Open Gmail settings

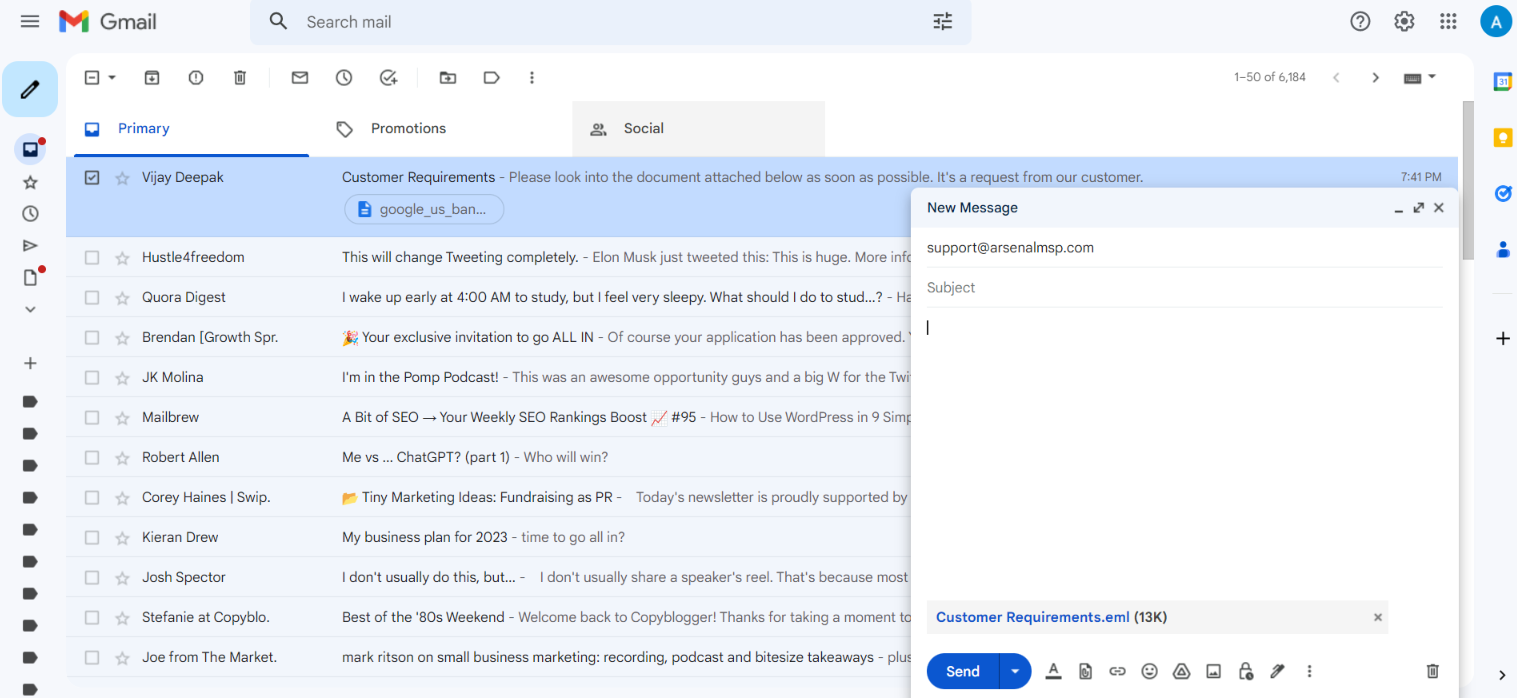pyautogui.click(x=1404, y=20)
